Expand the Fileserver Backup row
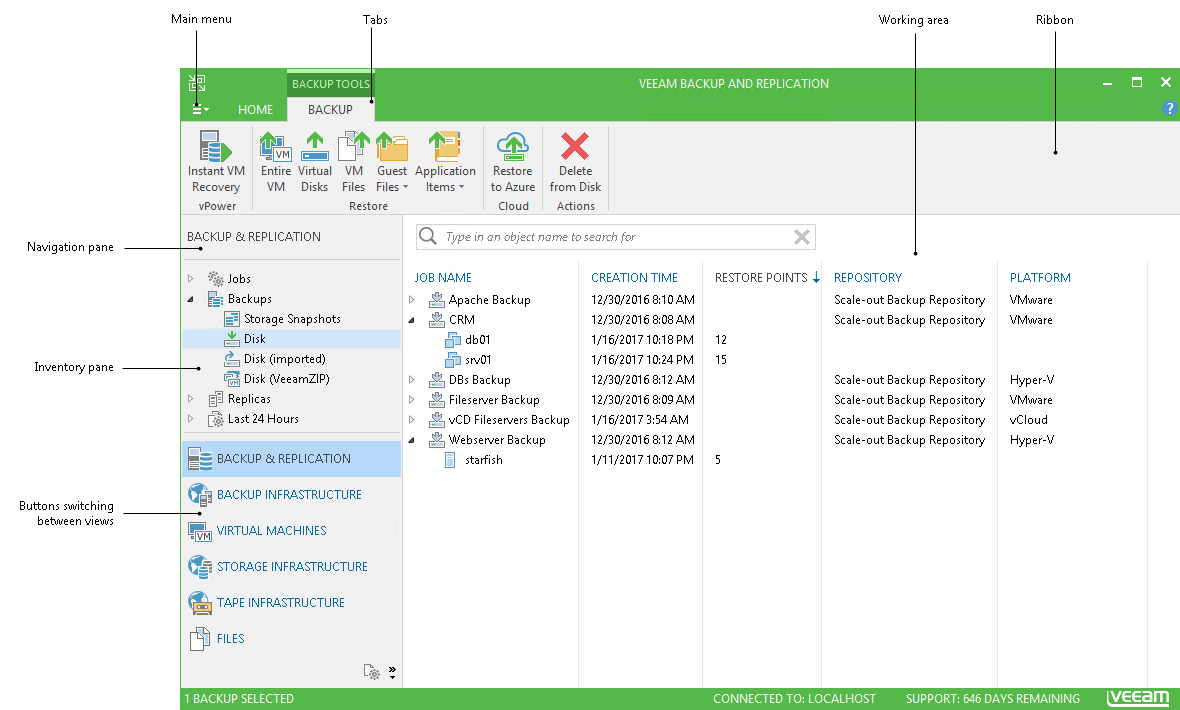Screen dimensions: 1180x710 412,400
